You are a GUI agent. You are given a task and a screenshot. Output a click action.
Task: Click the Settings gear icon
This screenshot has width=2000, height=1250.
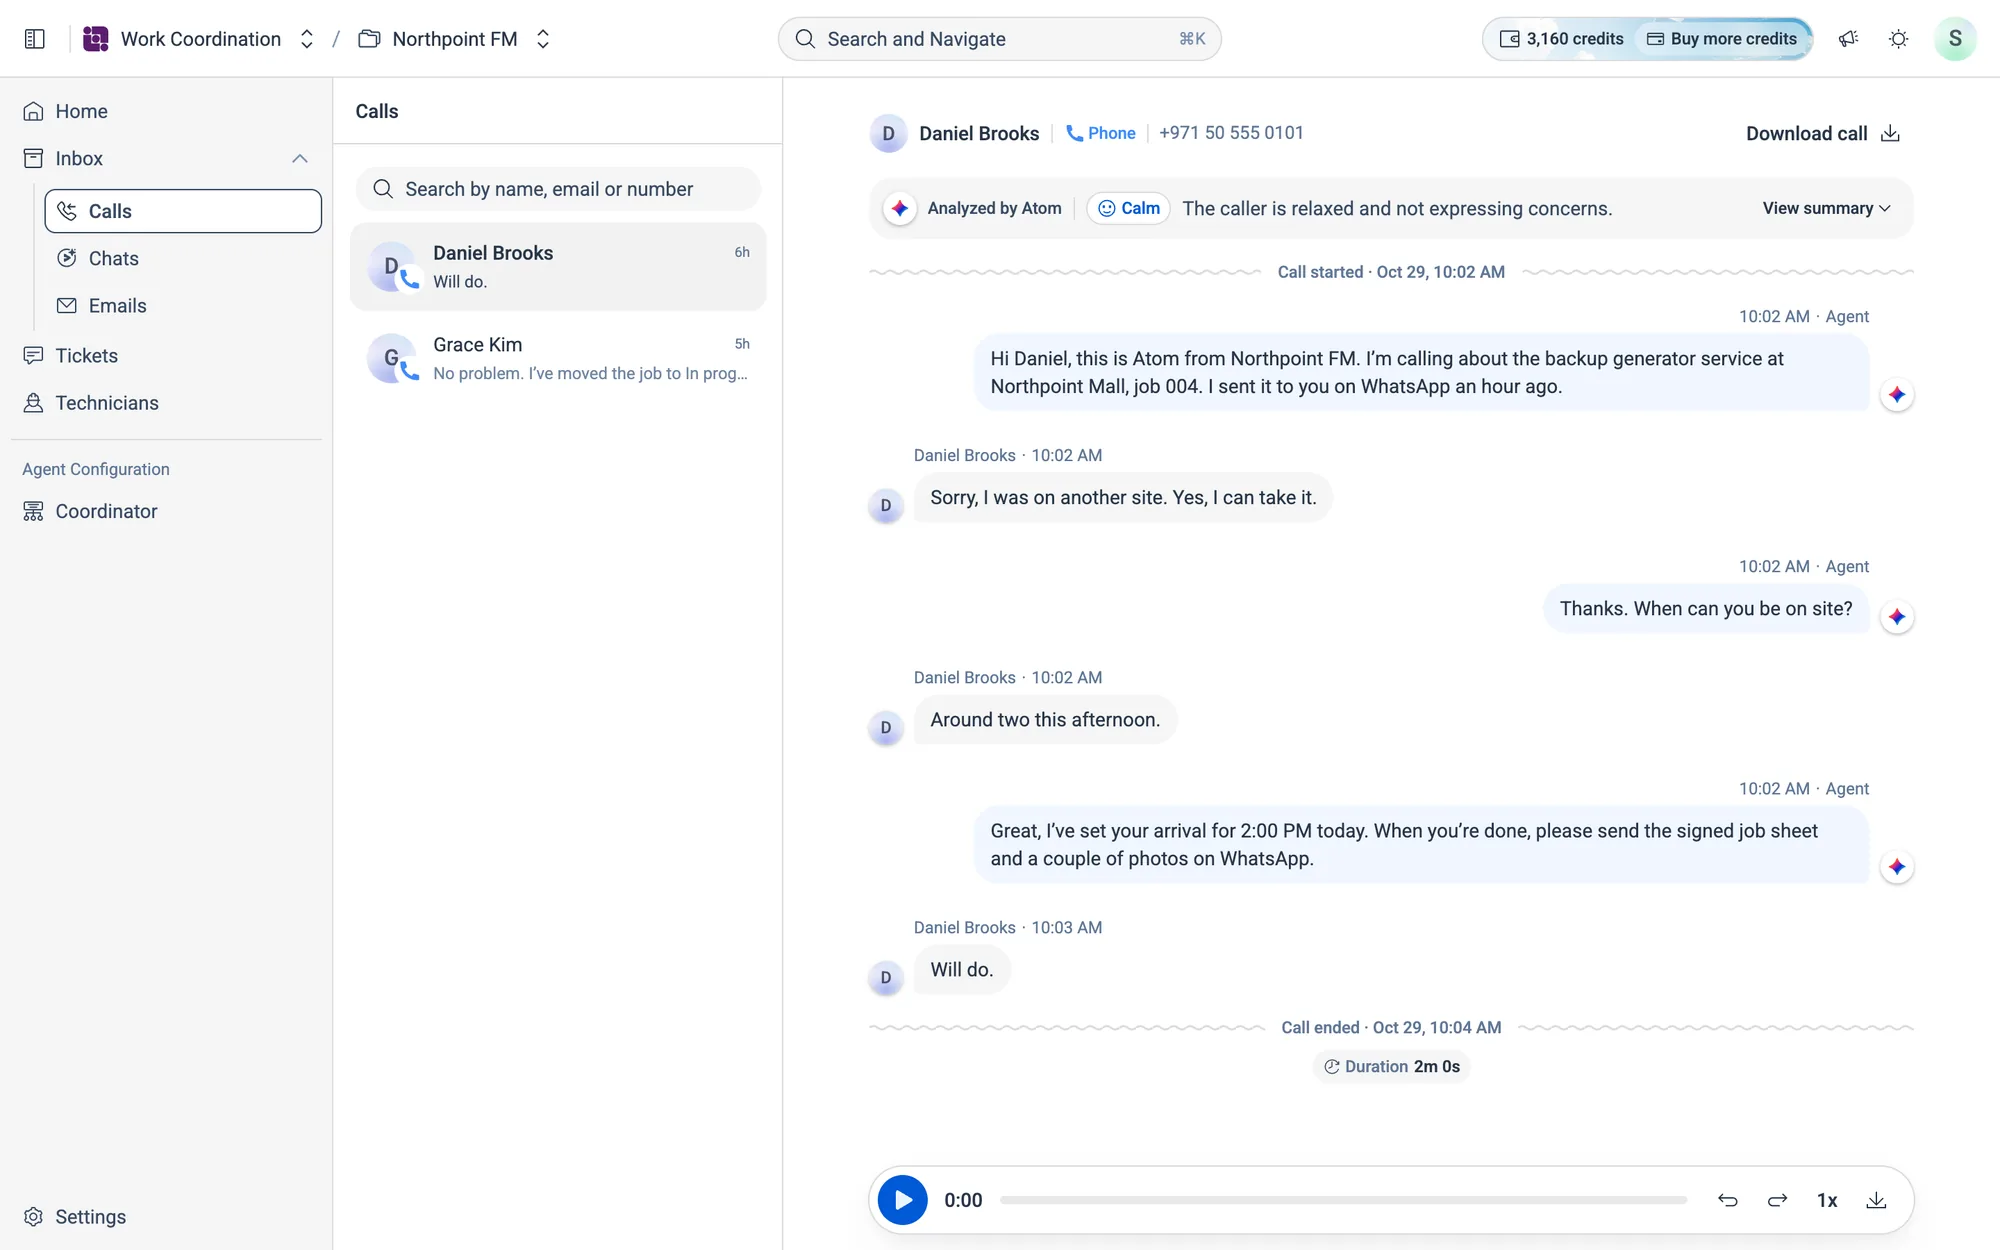point(33,1216)
